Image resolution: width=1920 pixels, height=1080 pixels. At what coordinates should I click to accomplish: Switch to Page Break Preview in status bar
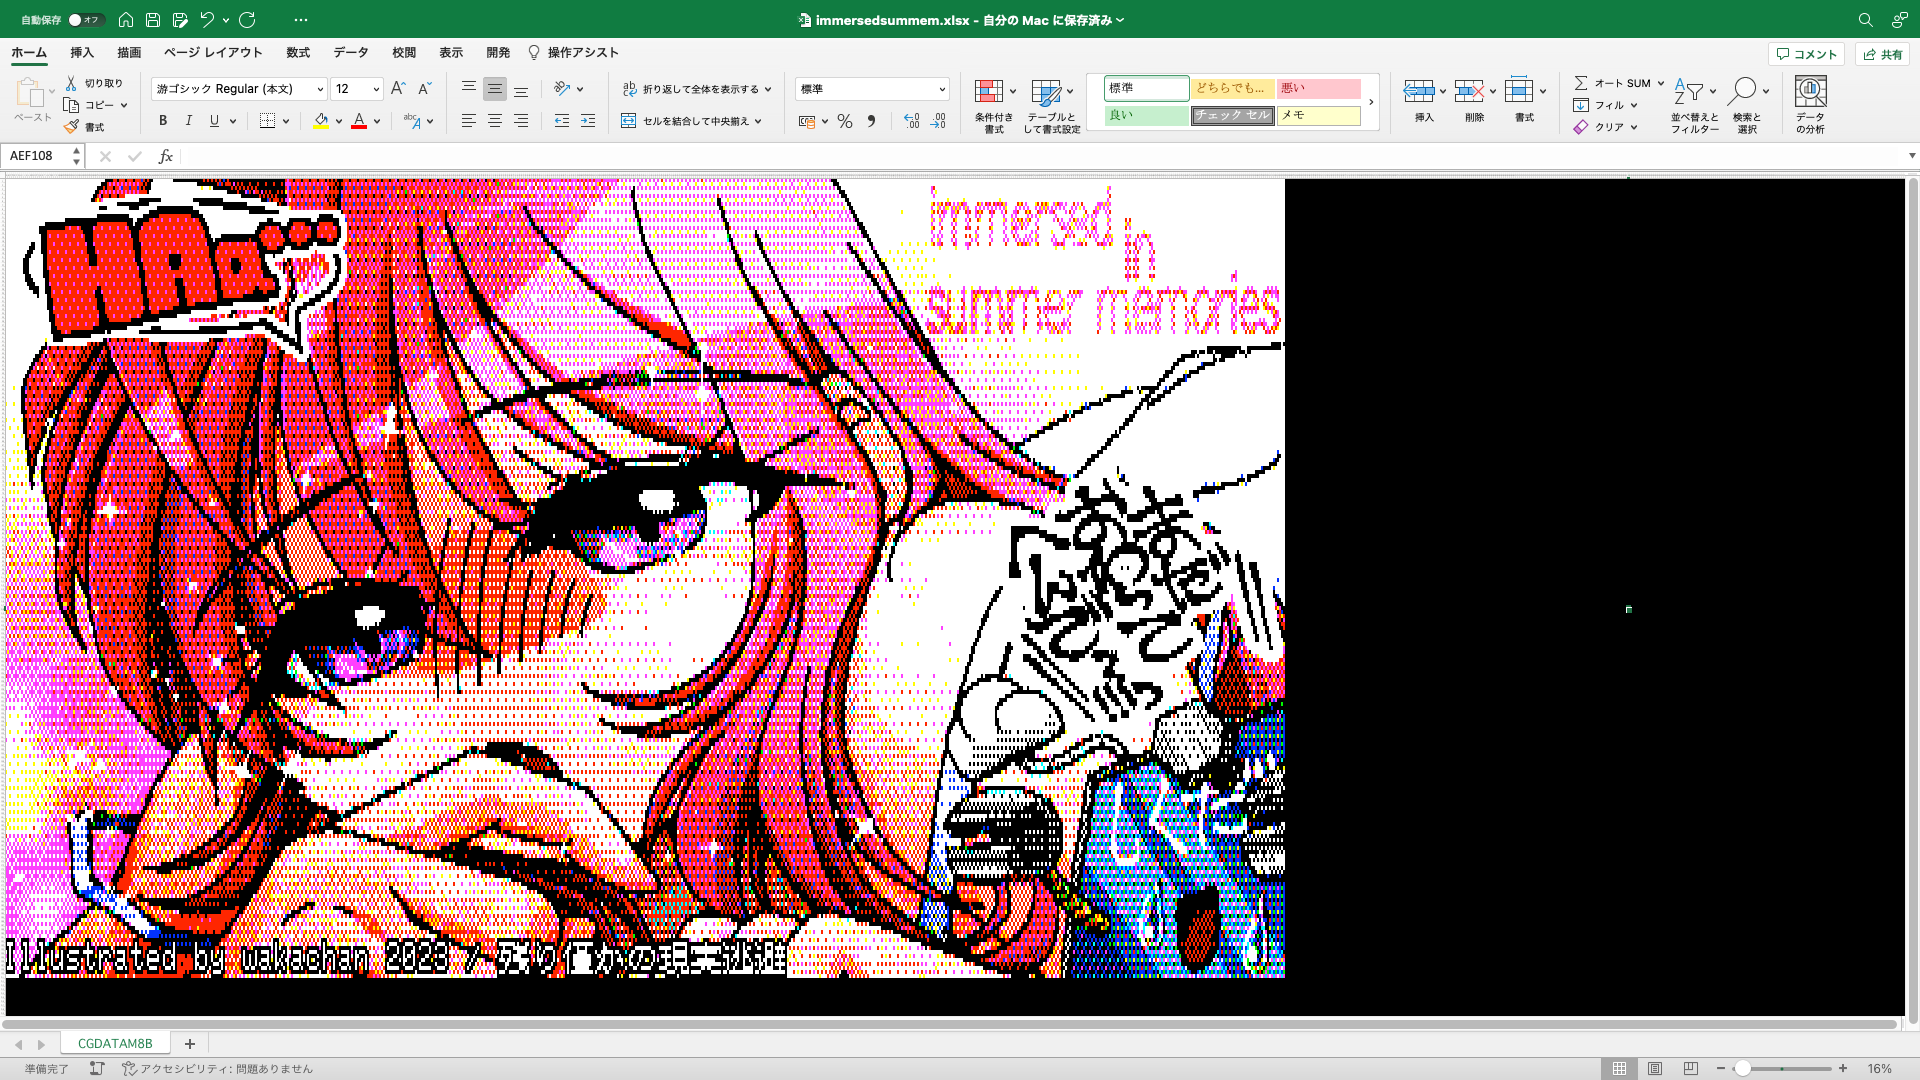pyautogui.click(x=1691, y=1069)
